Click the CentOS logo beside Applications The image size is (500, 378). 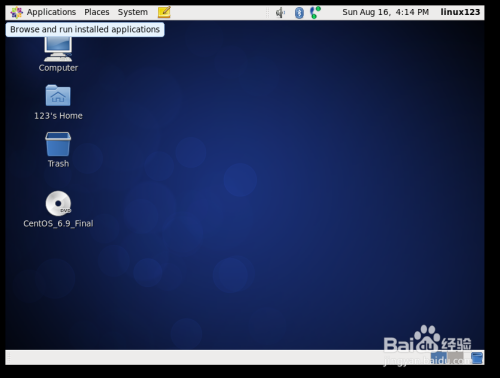[x=16, y=13]
